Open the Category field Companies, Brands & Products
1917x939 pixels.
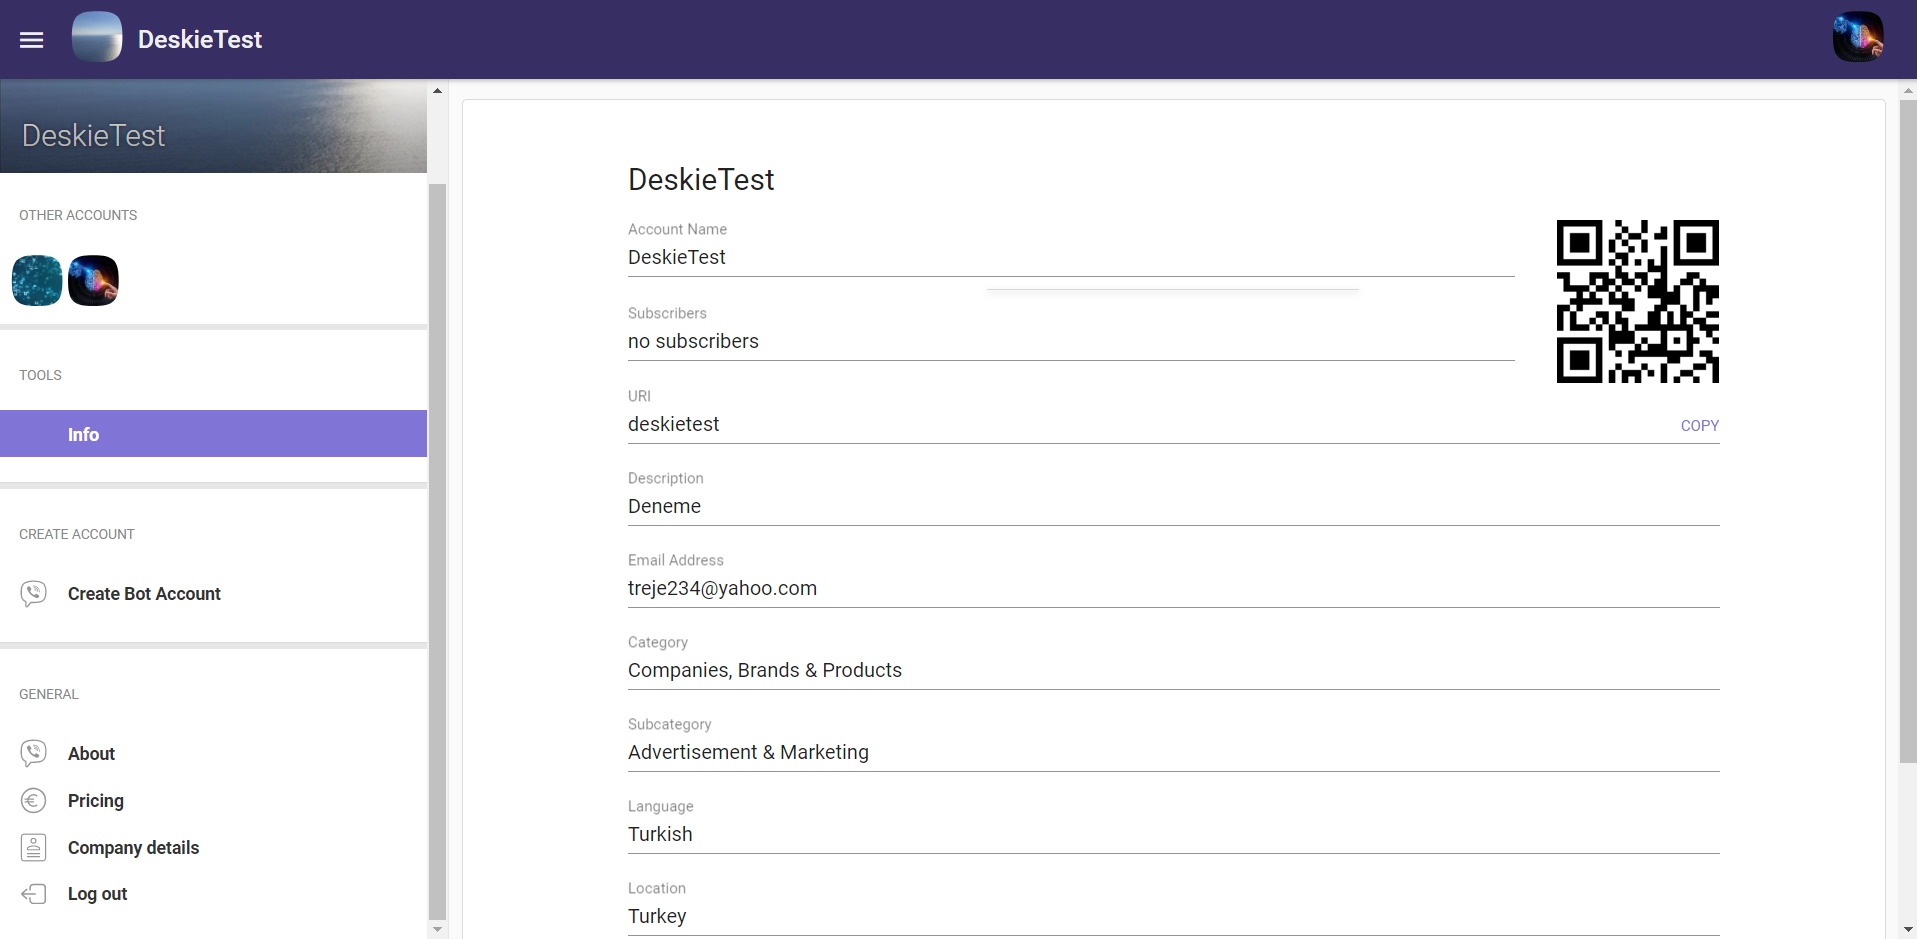tap(1173, 670)
